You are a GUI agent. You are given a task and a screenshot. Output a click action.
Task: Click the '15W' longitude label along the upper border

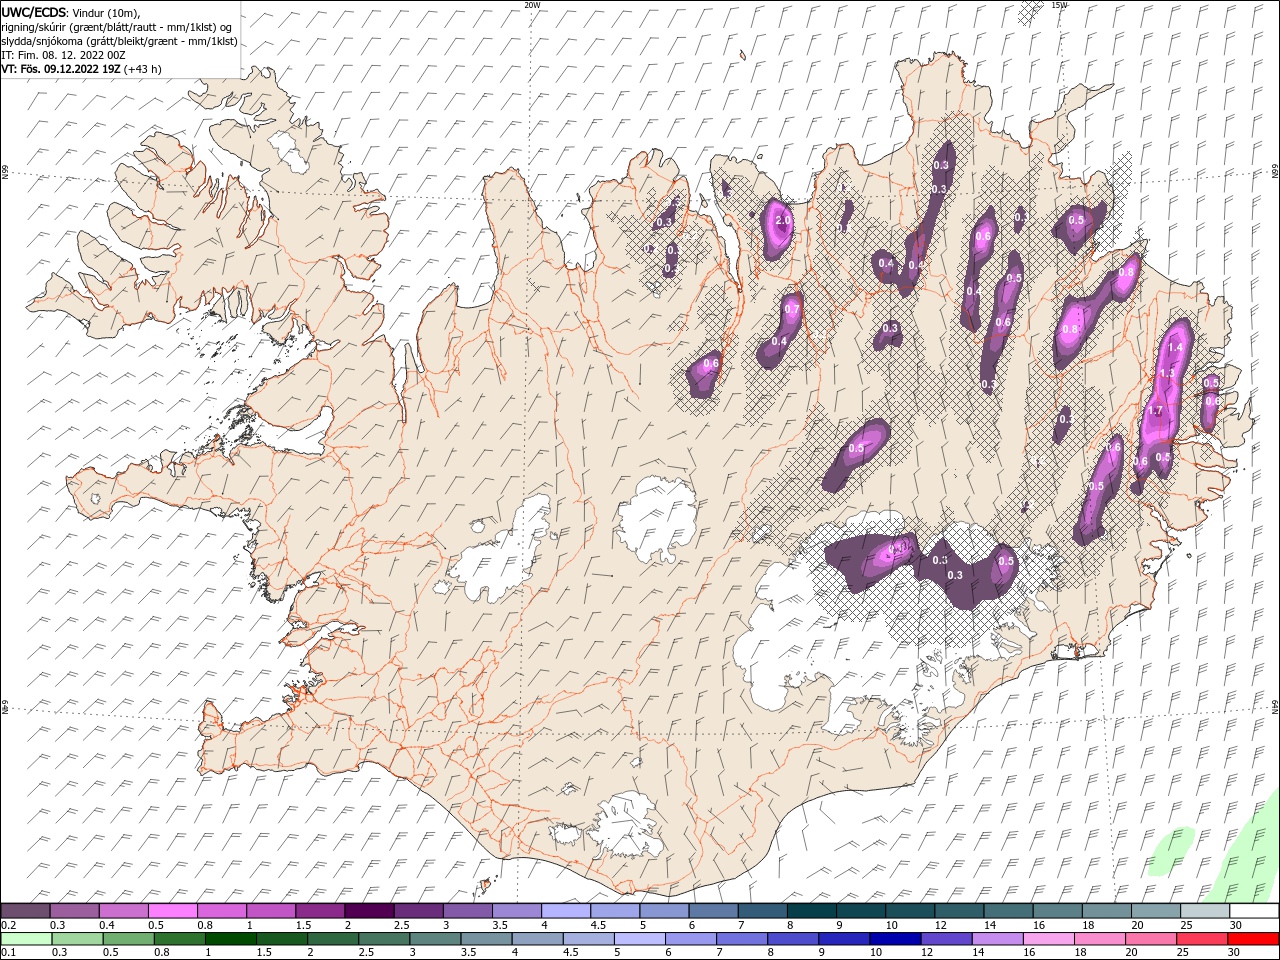coord(1060,5)
